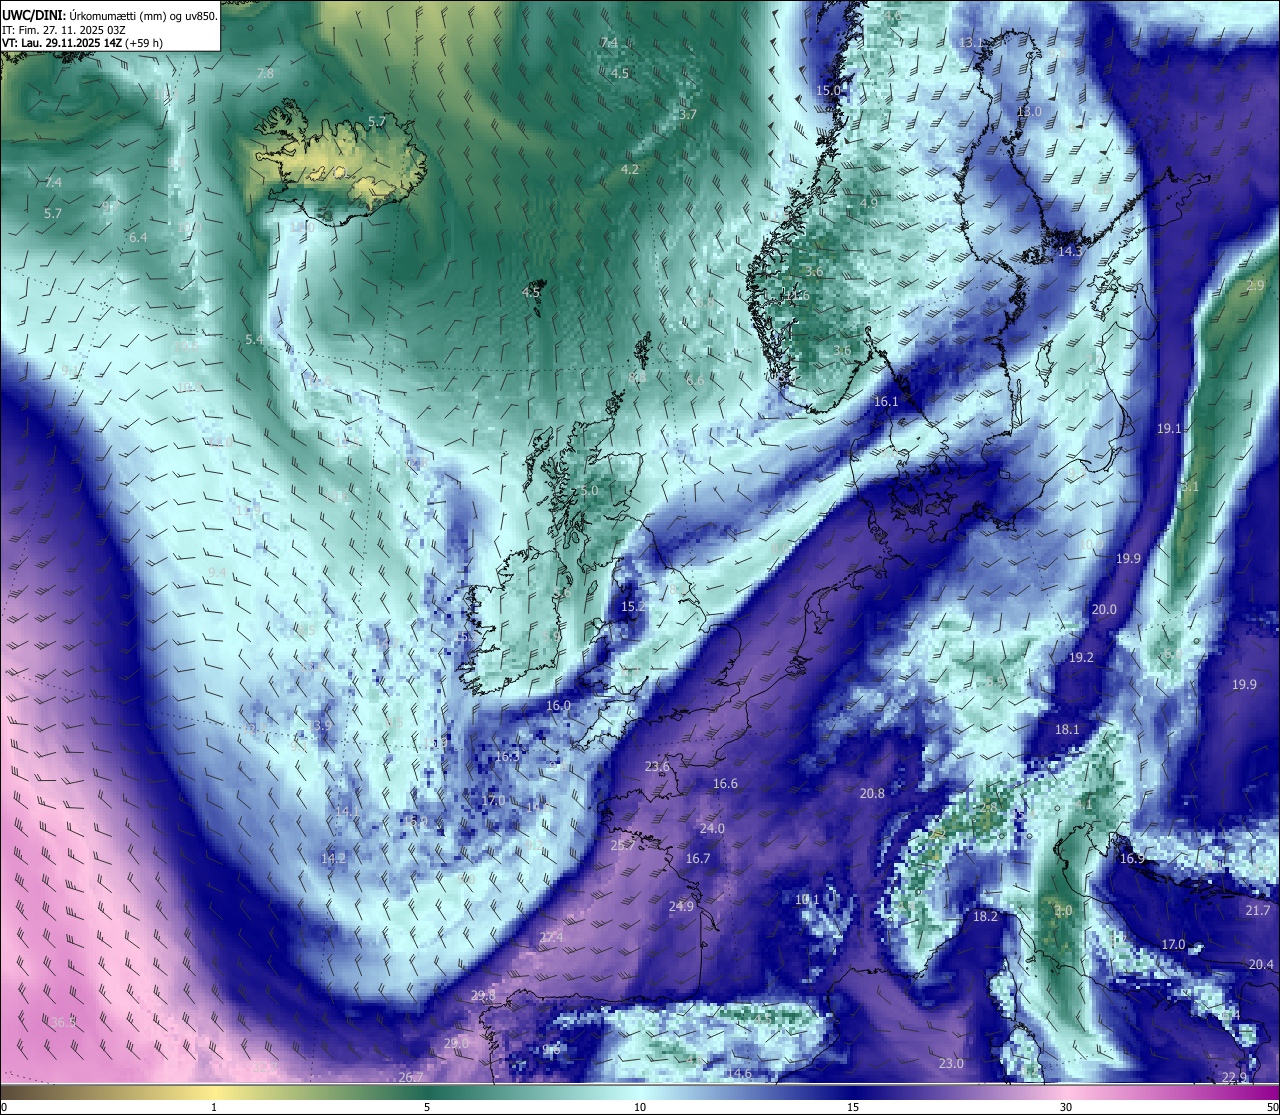Image resolution: width=1280 pixels, height=1115 pixels.
Task: Click the value 10.1 on the map
Action: click(x=807, y=899)
